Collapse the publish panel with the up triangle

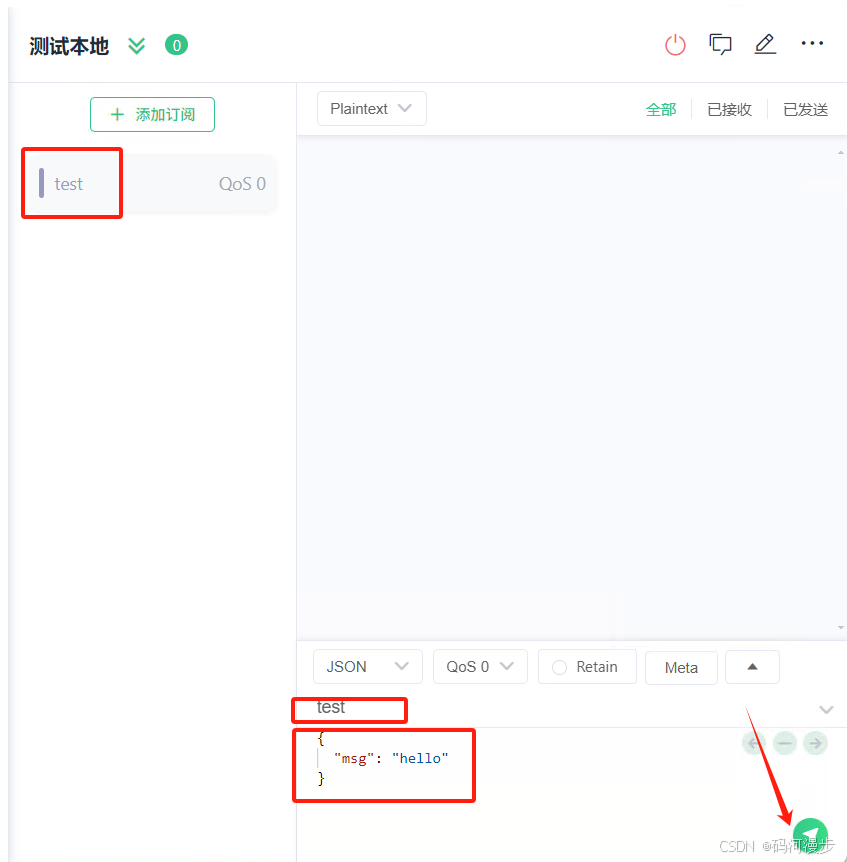click(x=752, y=667)
